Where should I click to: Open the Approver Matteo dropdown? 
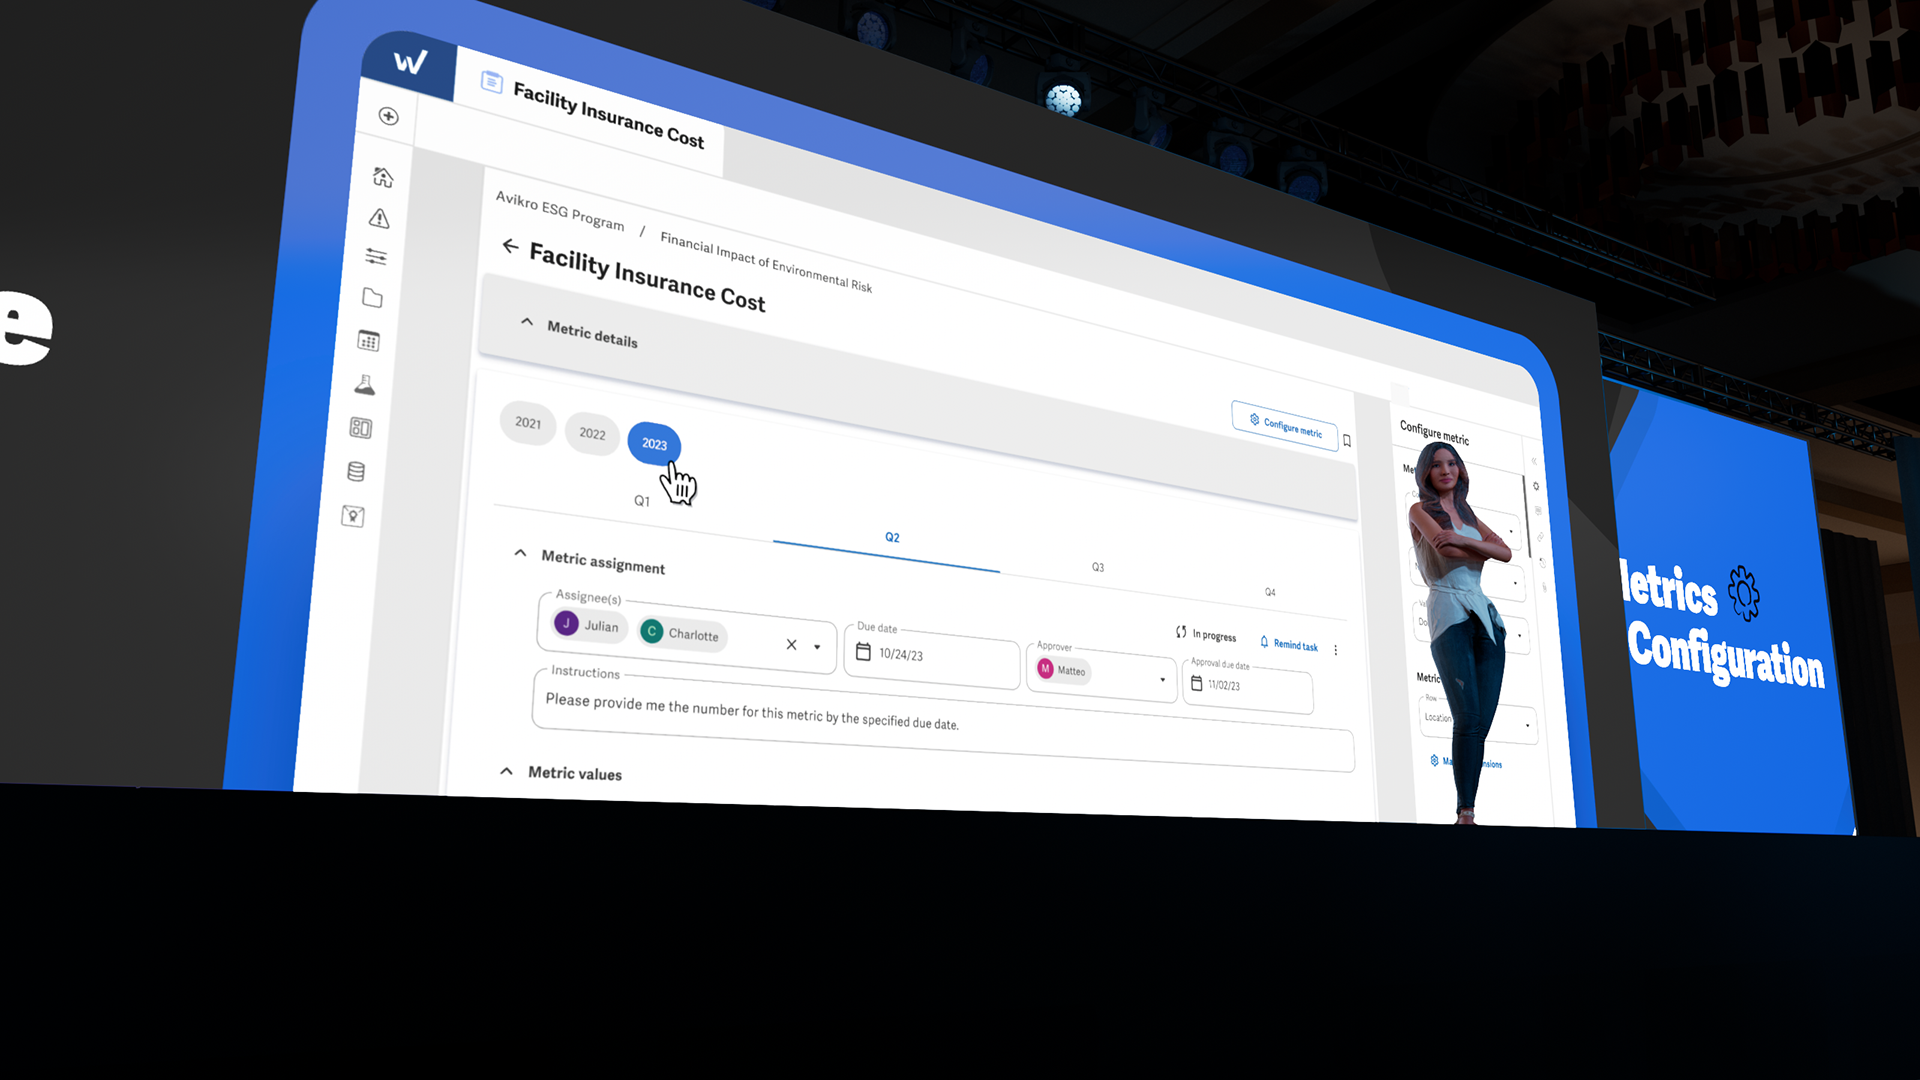point(1162,680)
